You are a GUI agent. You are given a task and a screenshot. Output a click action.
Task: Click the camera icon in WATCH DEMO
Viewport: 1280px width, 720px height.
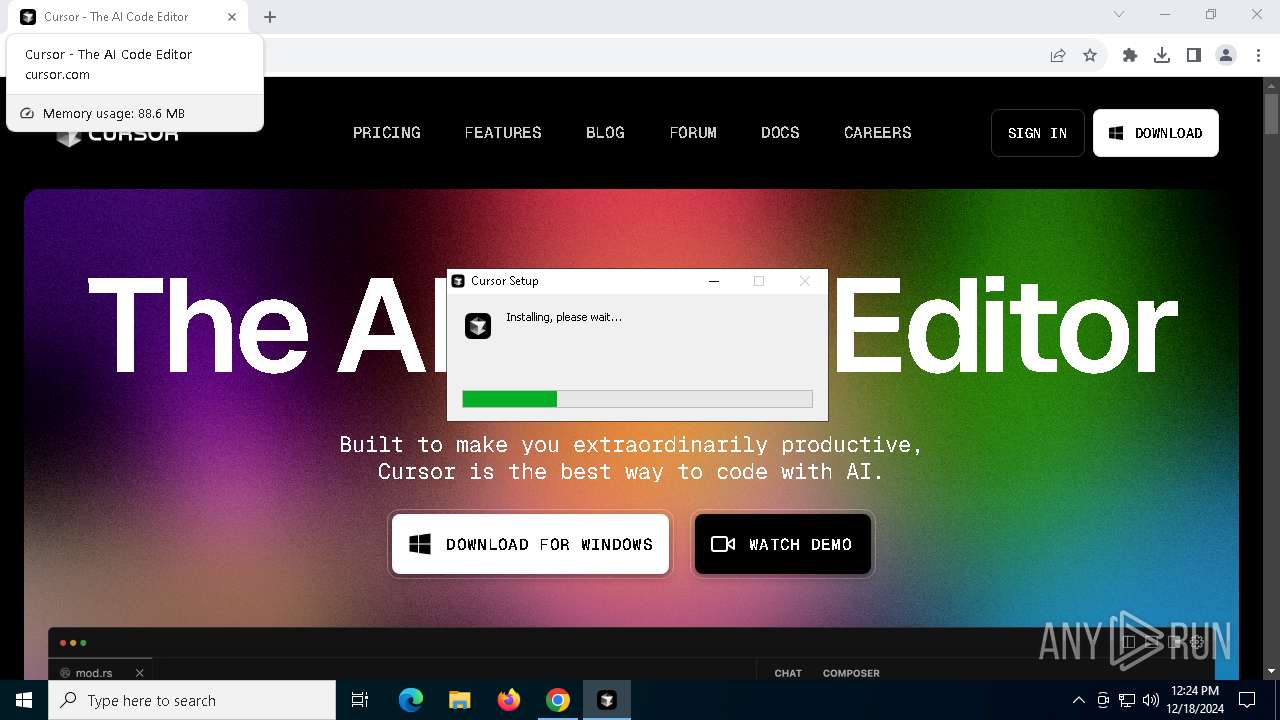pos(723,544)
